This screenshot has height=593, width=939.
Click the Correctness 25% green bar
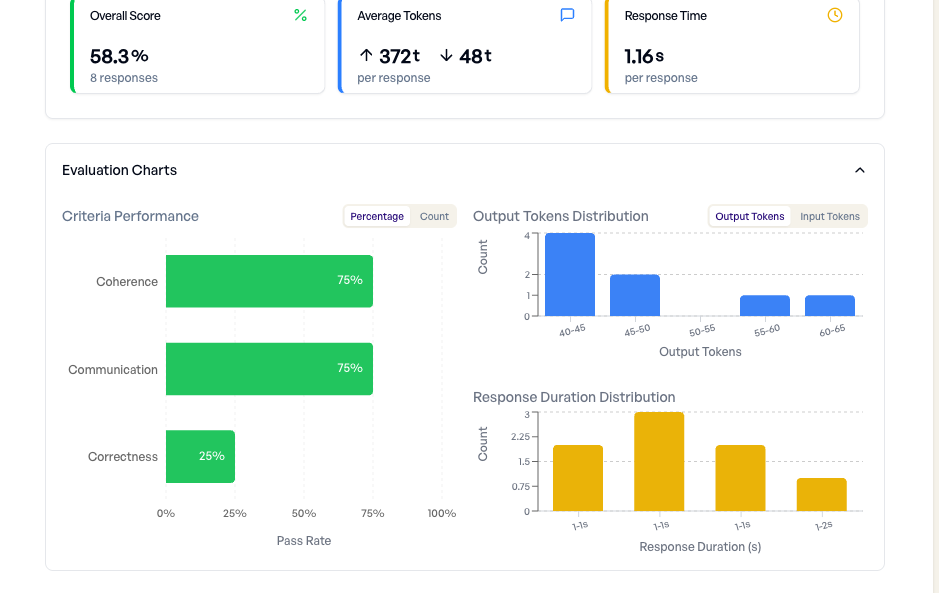click(200, 456)
